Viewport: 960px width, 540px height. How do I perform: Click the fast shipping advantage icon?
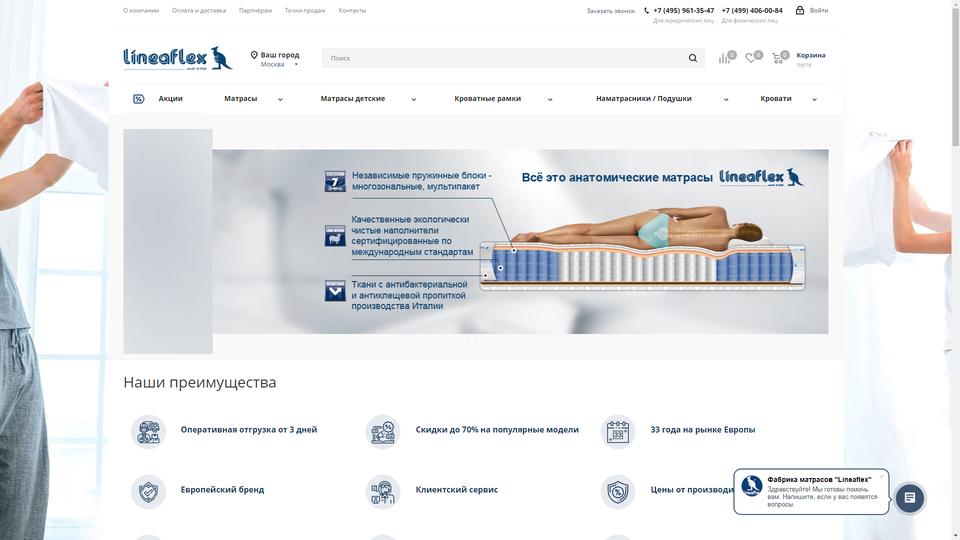148,432
